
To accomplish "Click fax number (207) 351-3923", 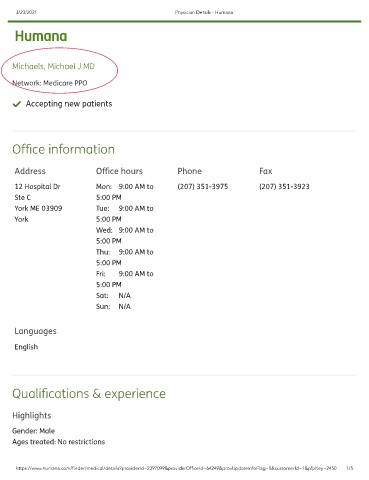I will coord(284,186).
